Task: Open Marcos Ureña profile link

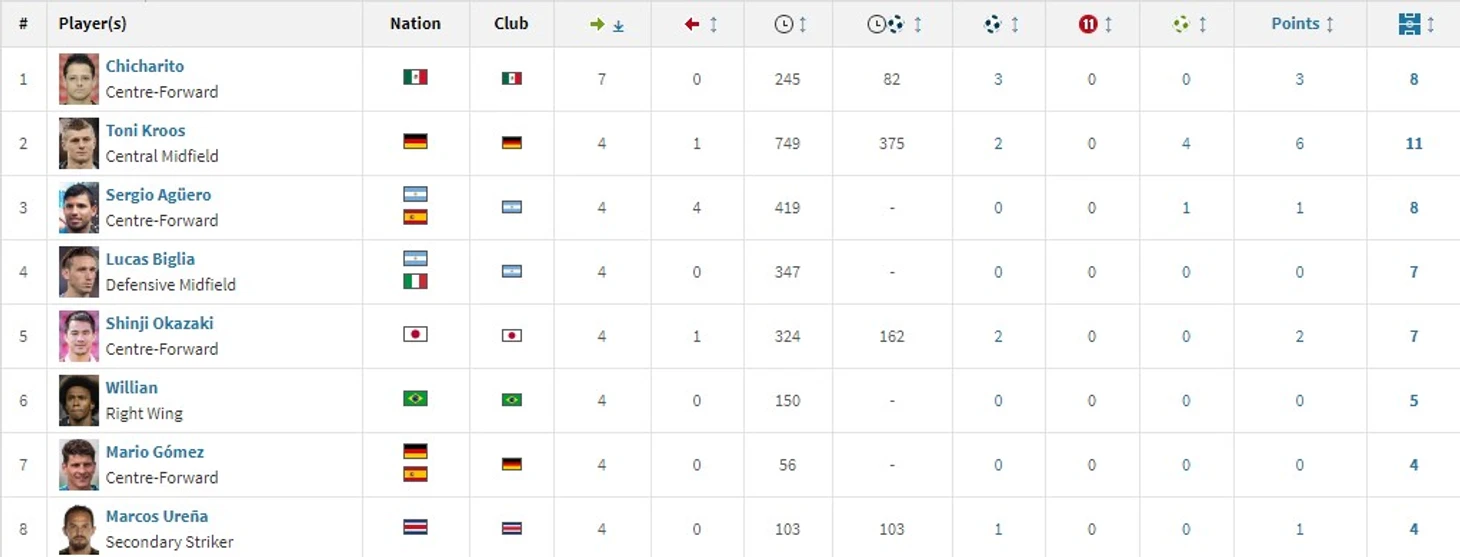Action: coord(157,516)
